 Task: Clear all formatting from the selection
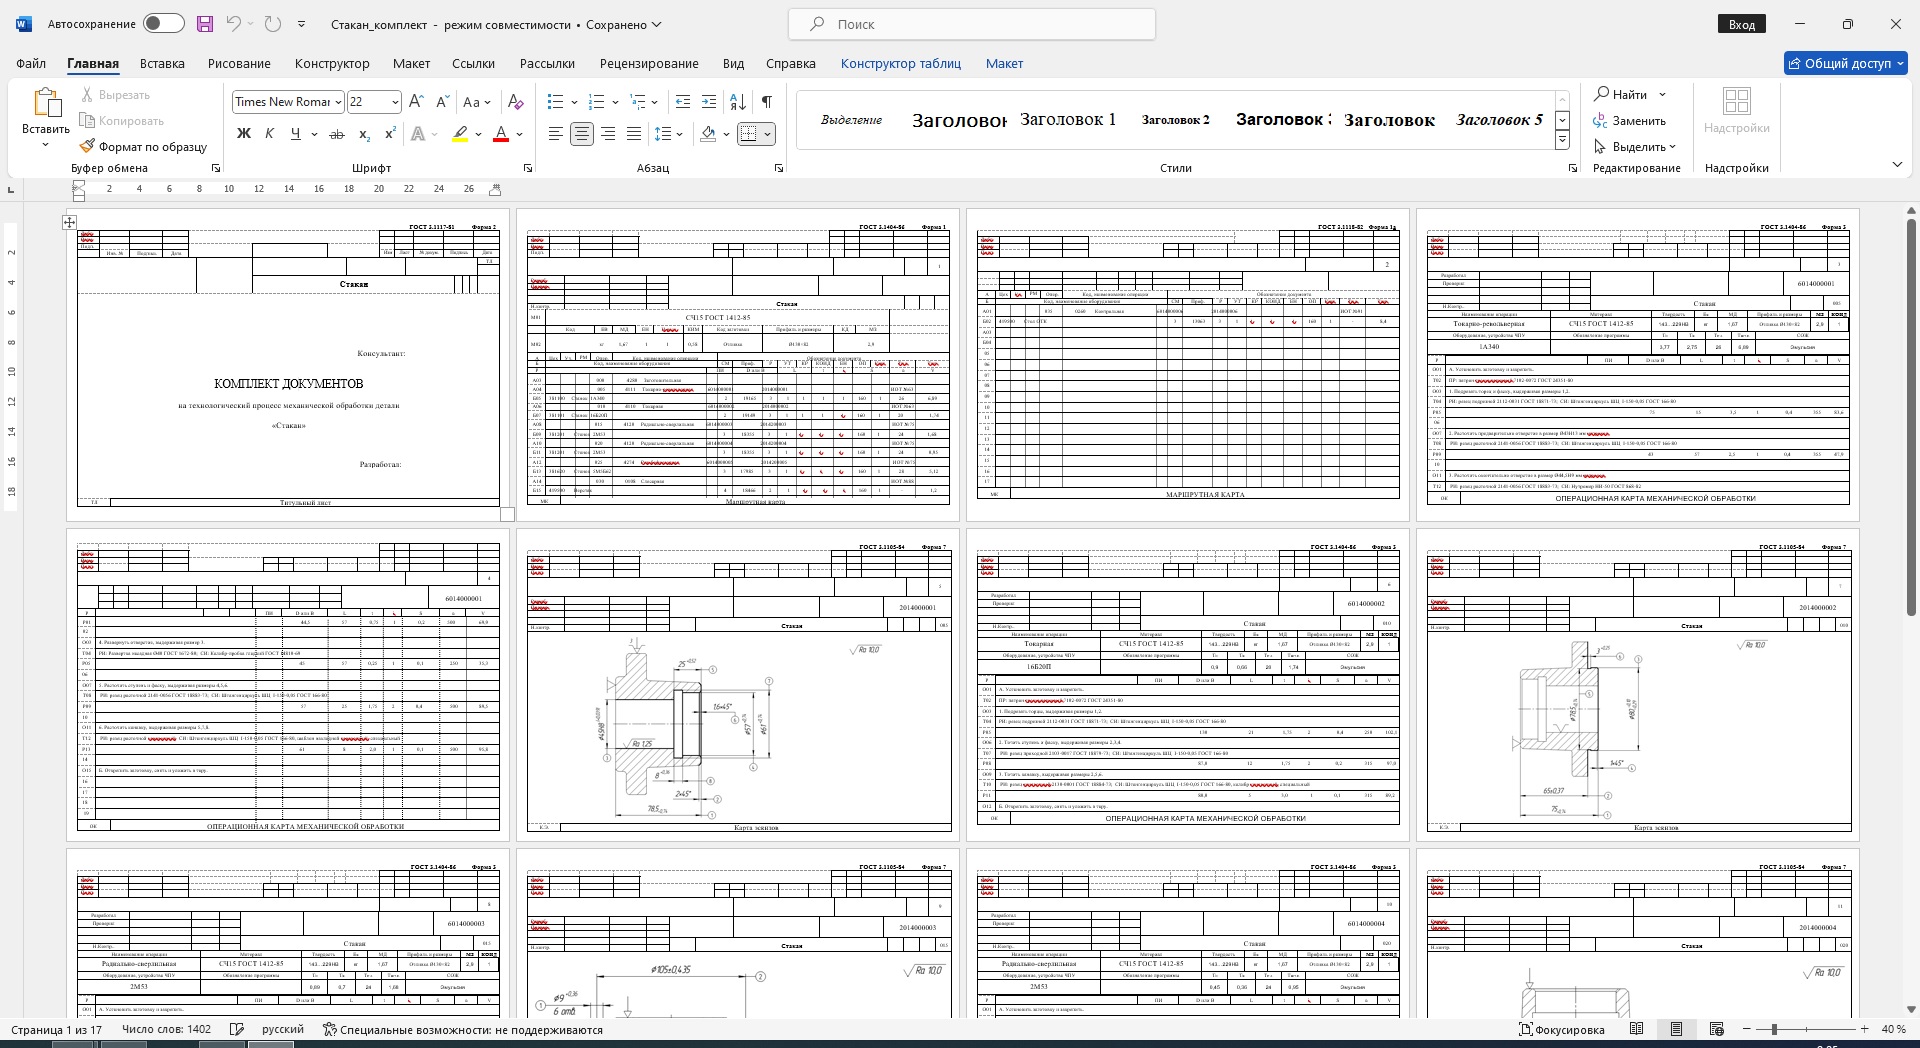tap(515, 102)
